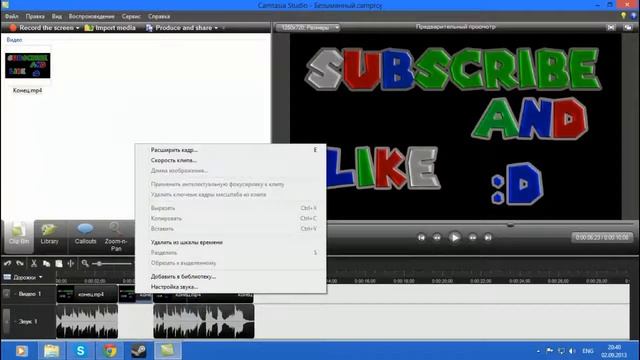Image resolution: width=640 pixels, height=360 pixels.
Task: Open media player from taskbar
Action: [x=22, y=351]
